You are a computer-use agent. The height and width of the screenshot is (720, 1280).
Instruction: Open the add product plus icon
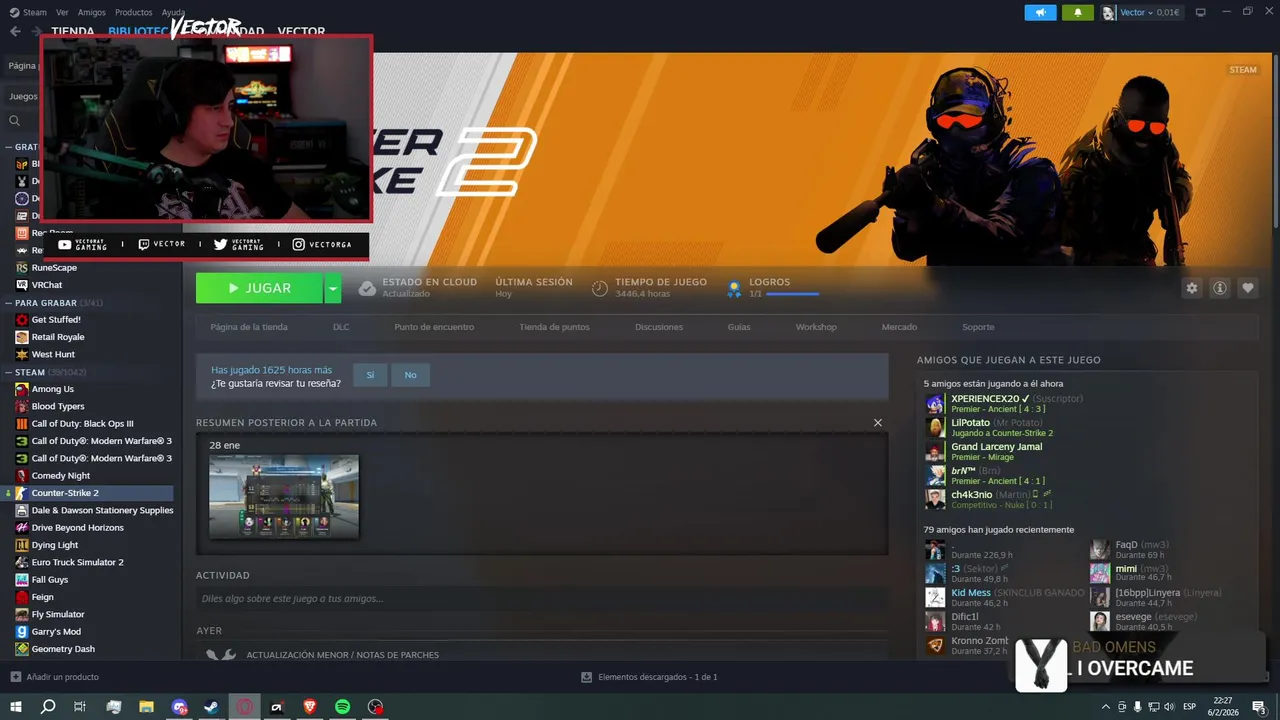point(15,677)
